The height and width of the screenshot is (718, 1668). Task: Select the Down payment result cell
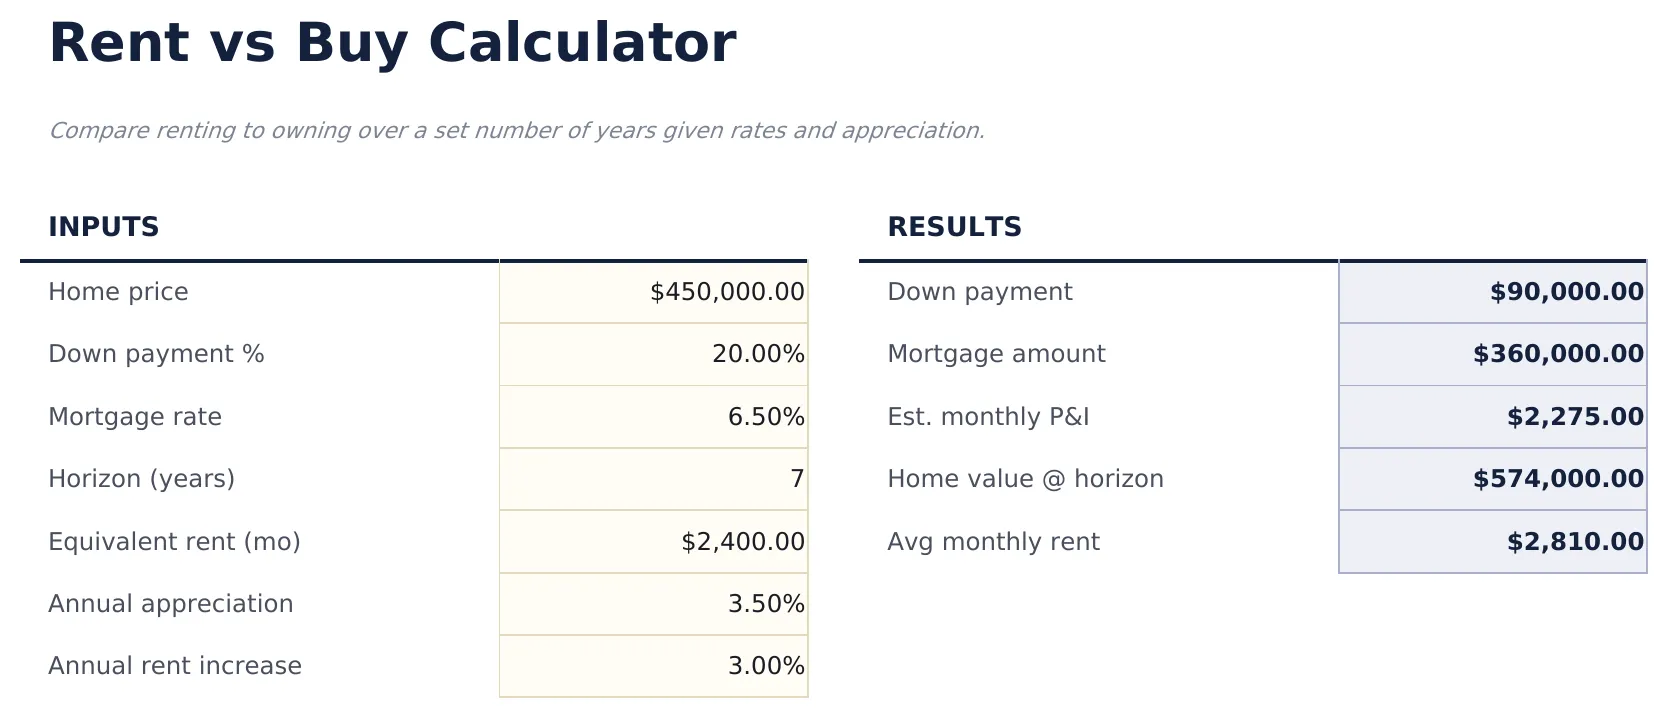click(1491, 292)
